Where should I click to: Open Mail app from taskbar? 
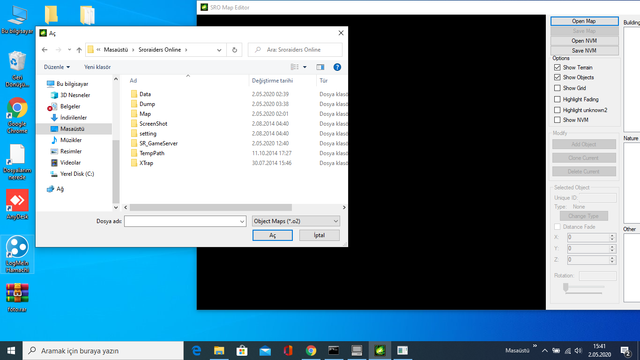point(265,351)
